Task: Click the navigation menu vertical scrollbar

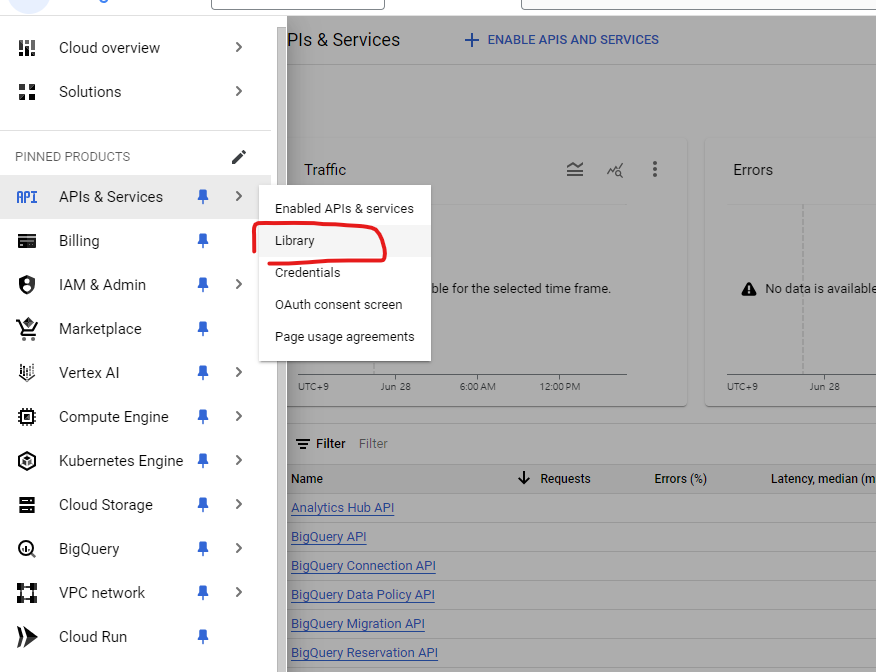Action: click(282, 349)
